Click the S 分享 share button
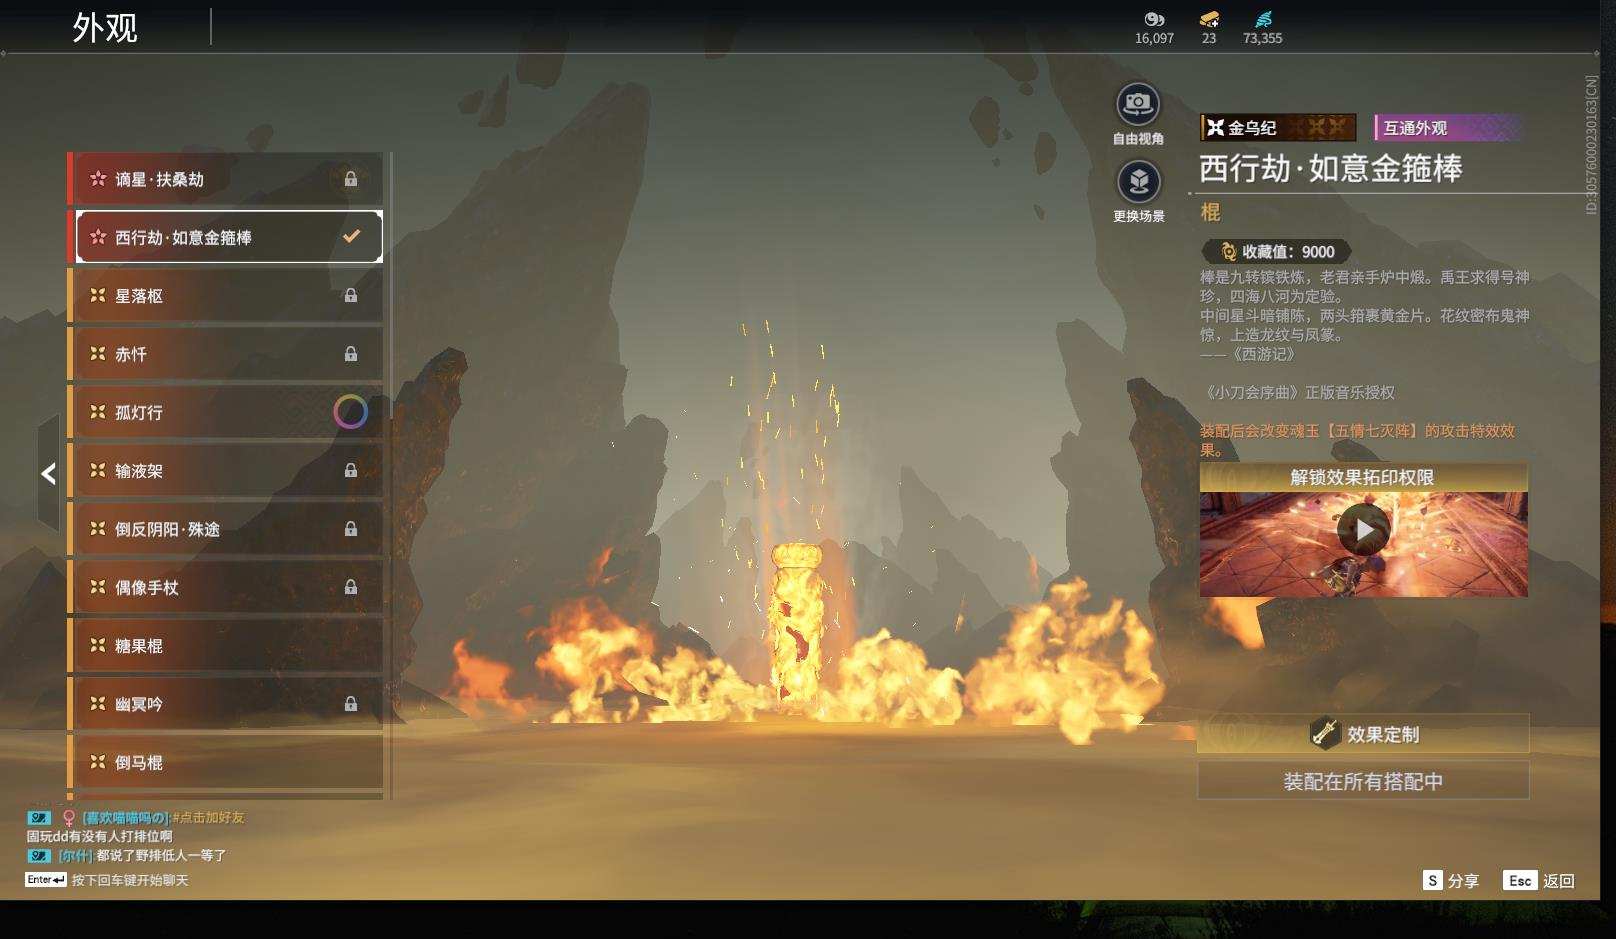 [1451, 881]
